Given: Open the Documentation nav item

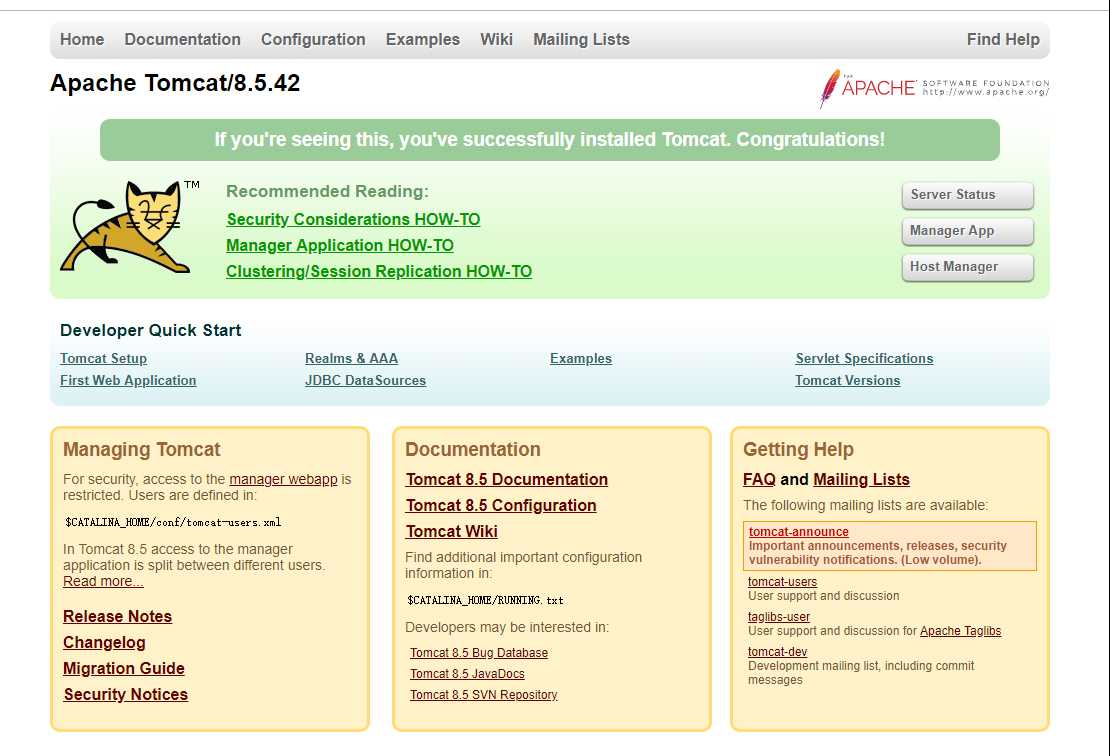Looking at the screenshot, I should coord(183,40).
